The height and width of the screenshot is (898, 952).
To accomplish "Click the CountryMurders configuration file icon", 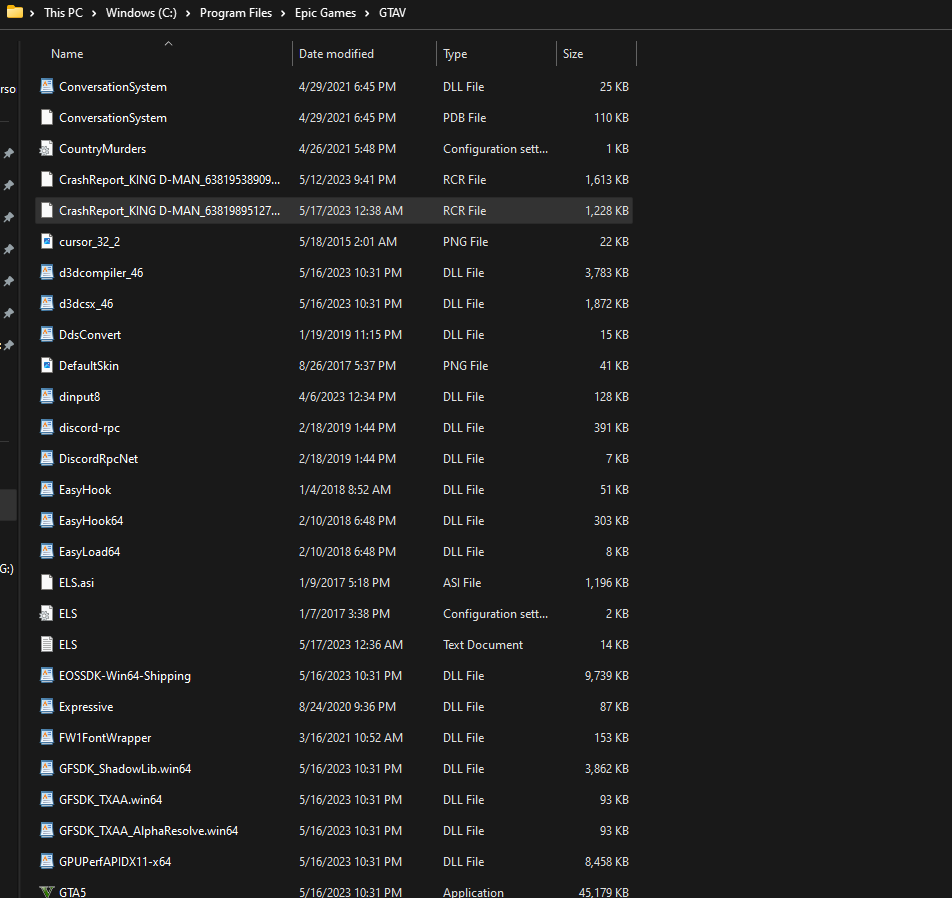I will pyautogui.click(x=46, y=149).
